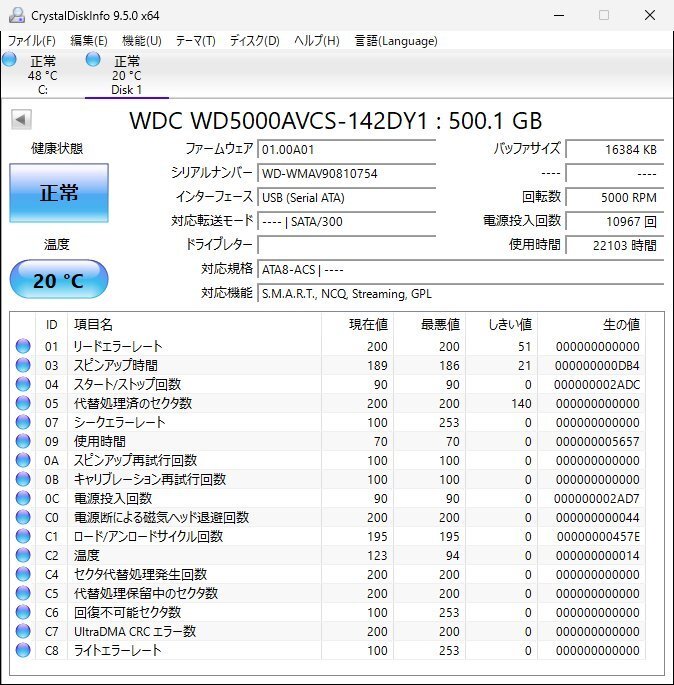Click the rotation rate value 5000 RPM
This screenshot has width=674, height=685.
(615, 197)
